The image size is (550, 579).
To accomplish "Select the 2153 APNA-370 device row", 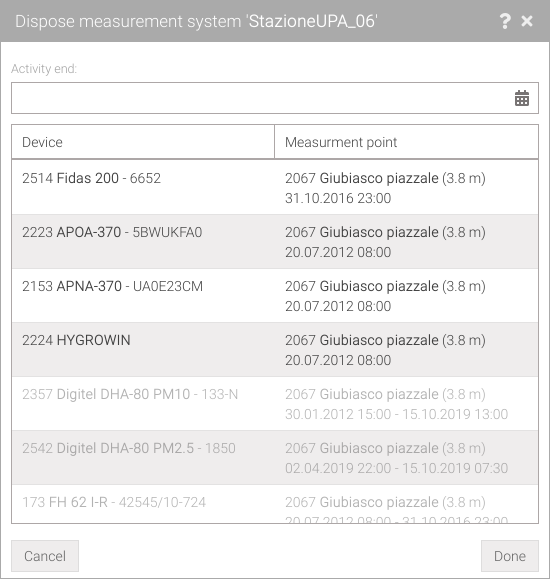I will pyautogui.click(x=275, y=295).
